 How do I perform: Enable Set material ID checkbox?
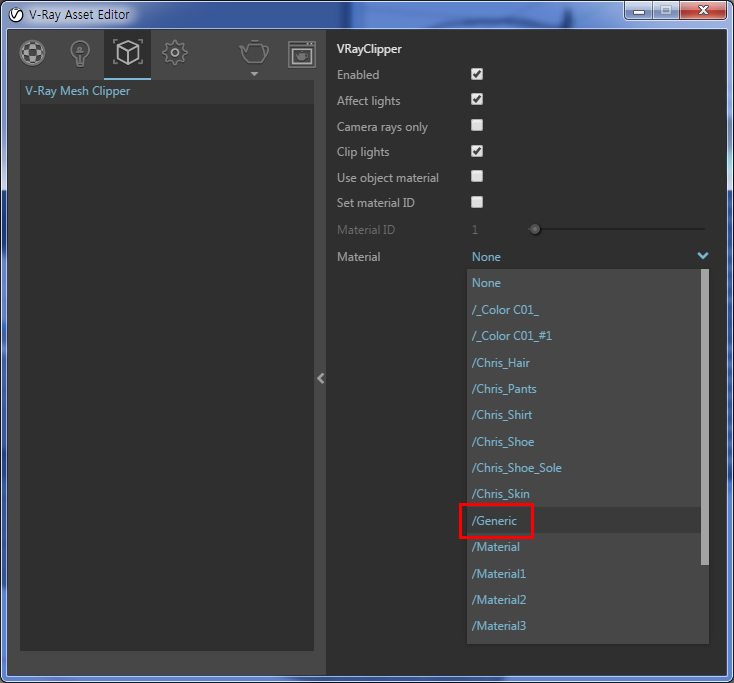(x=477, y=202)
